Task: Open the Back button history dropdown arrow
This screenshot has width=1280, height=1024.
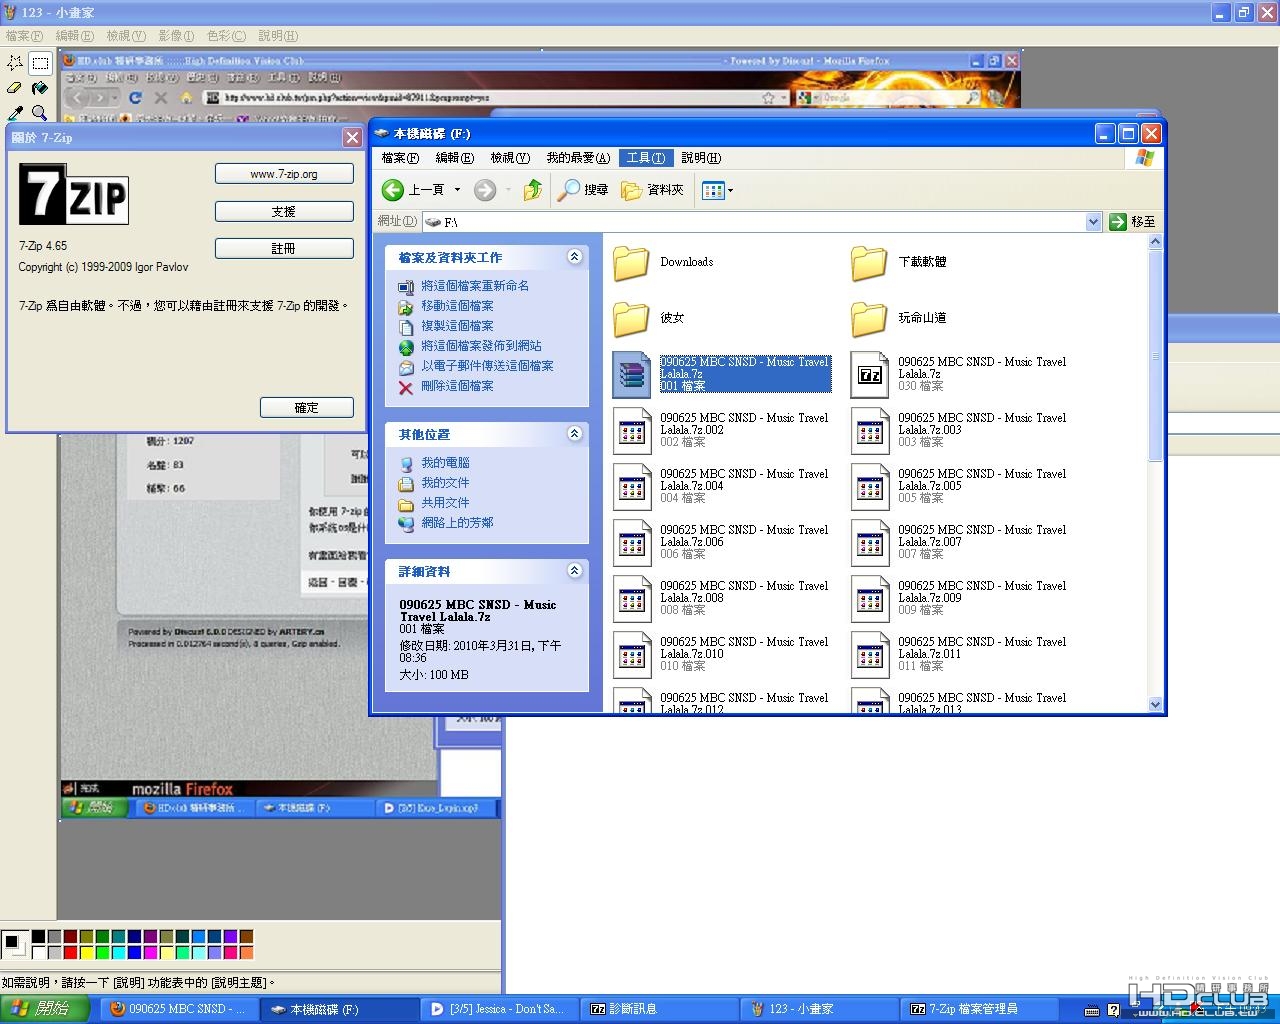Action: [x=457, y=190]
